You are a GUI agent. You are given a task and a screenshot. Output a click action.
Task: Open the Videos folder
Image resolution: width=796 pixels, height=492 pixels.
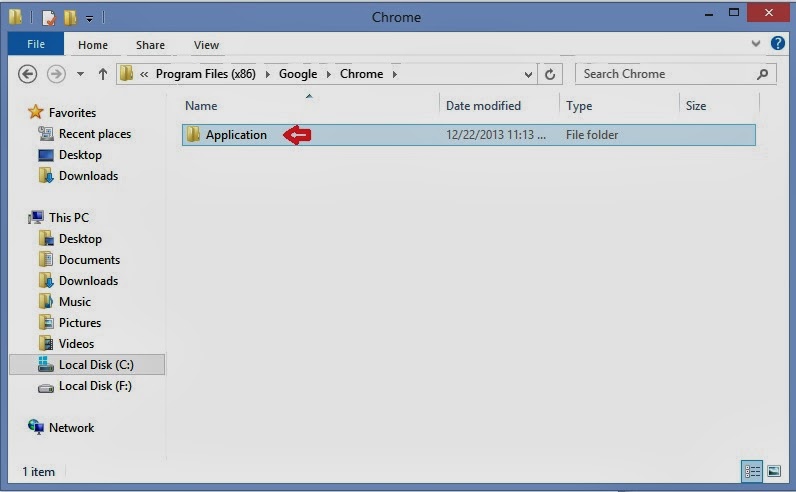coord(76,344)
